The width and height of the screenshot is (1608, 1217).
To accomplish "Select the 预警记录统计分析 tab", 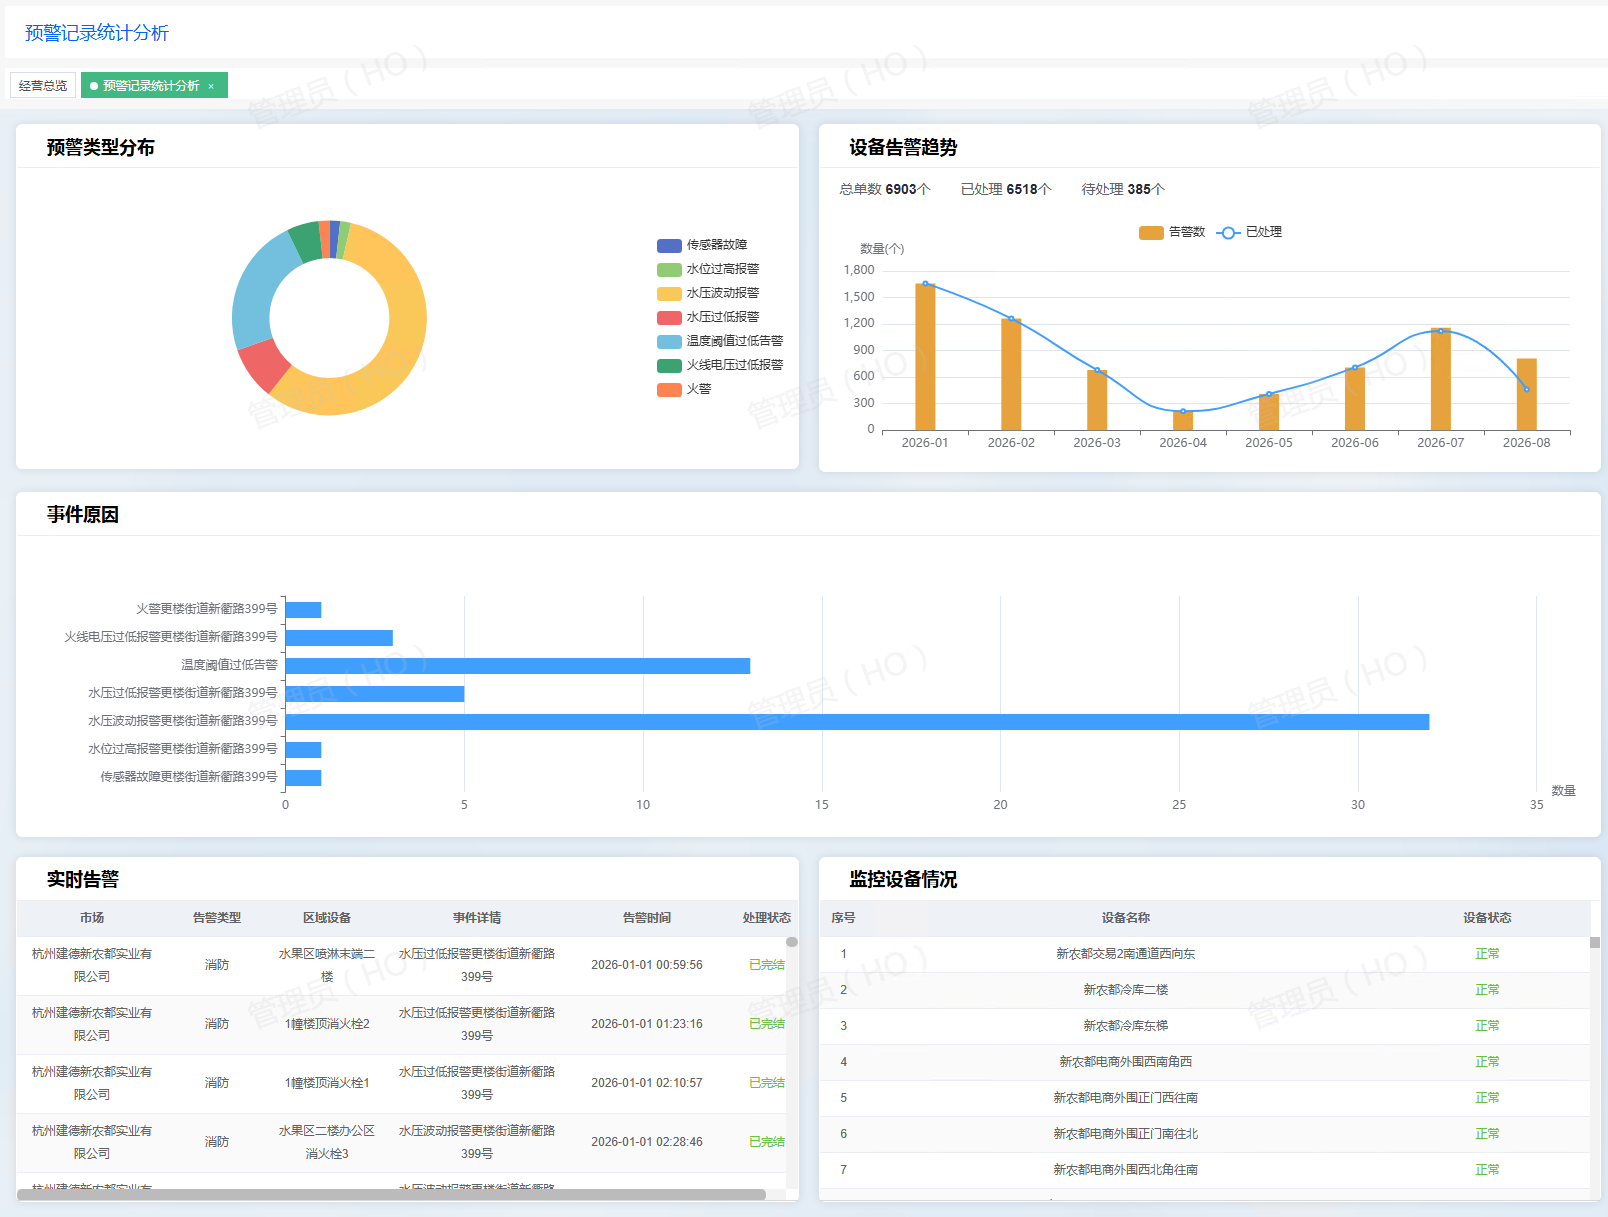I will [x=151, y=86].
